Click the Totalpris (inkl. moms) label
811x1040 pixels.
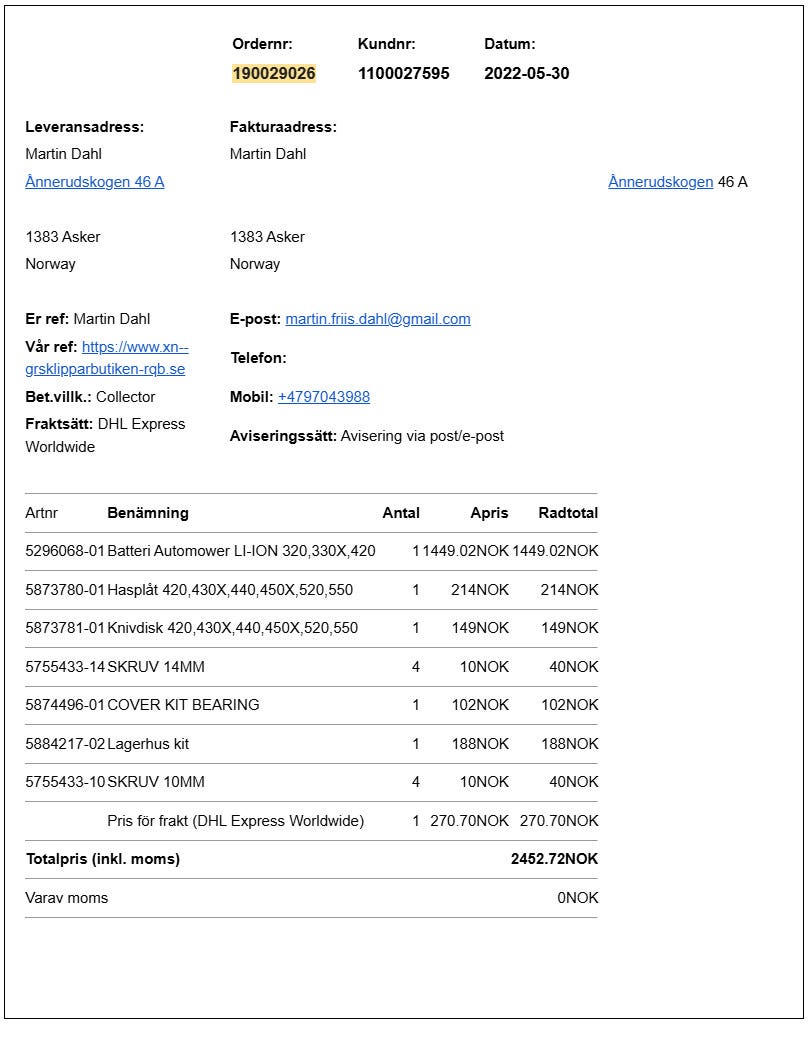tap(103, 859)
